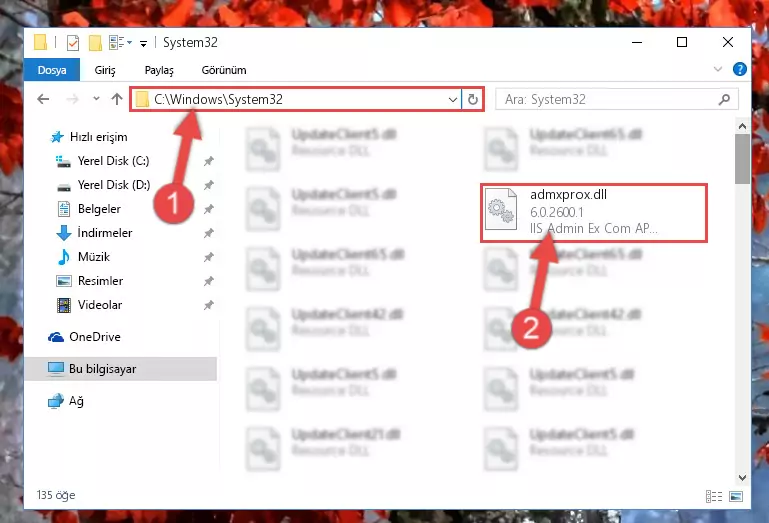Open the recent locations dropdown

pyautogui.click(x=96, y=99)
